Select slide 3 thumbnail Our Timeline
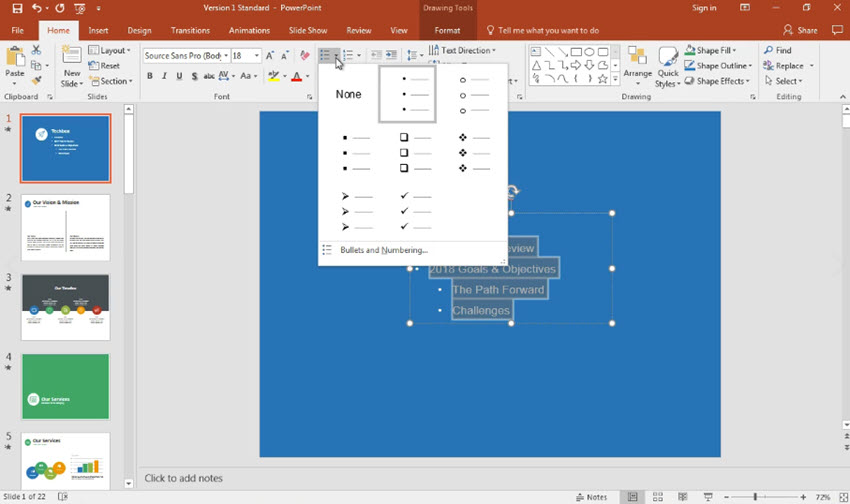850x504 pixels. [x=66, y=307]
